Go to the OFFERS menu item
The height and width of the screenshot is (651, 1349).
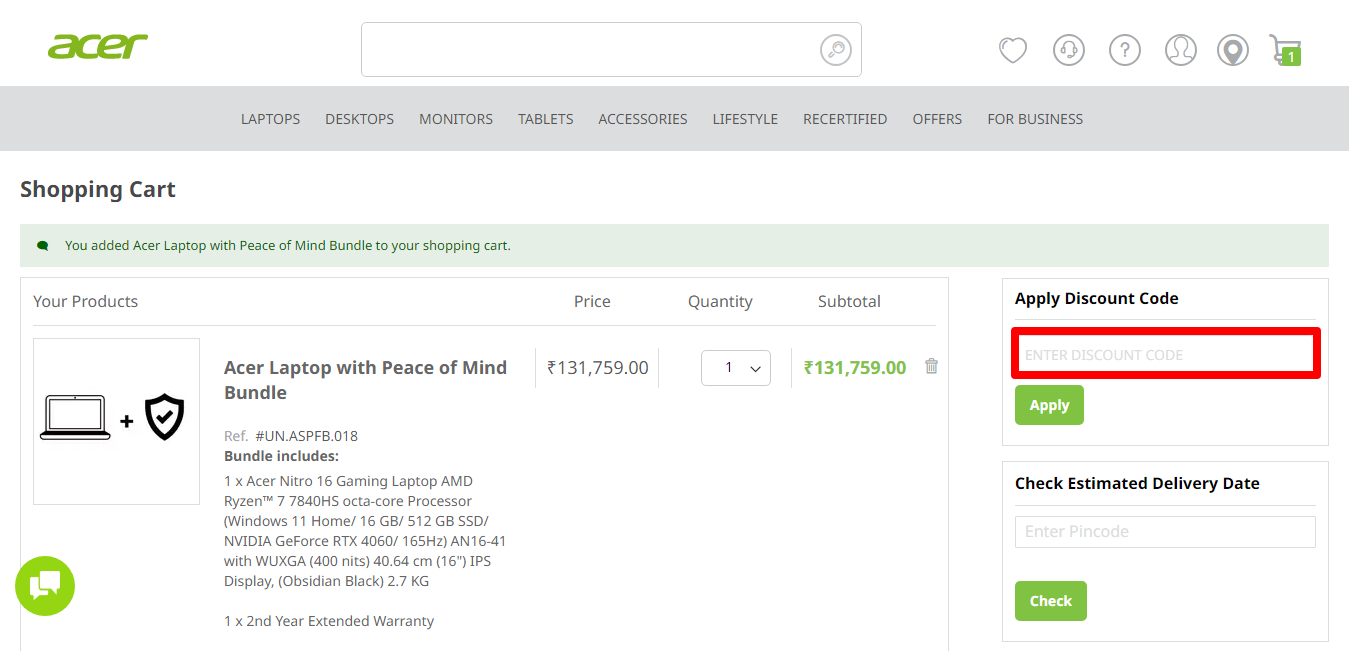click(x=937, y=118)
